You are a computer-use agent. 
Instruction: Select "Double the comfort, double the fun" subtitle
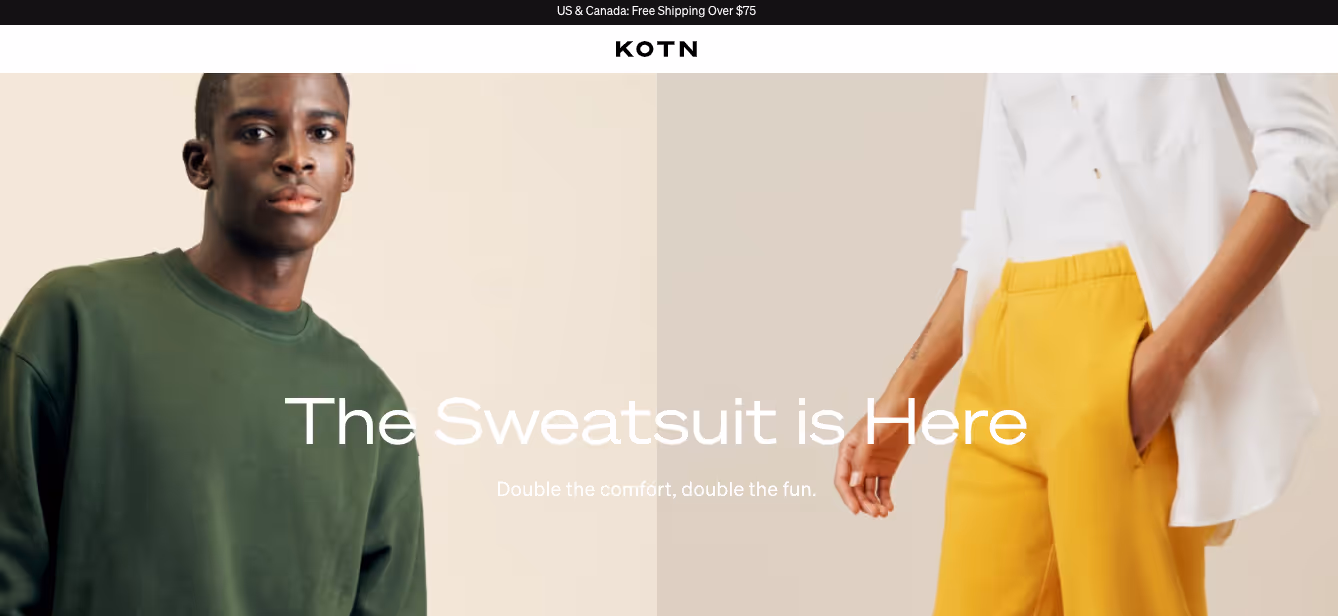pos(656,489)
